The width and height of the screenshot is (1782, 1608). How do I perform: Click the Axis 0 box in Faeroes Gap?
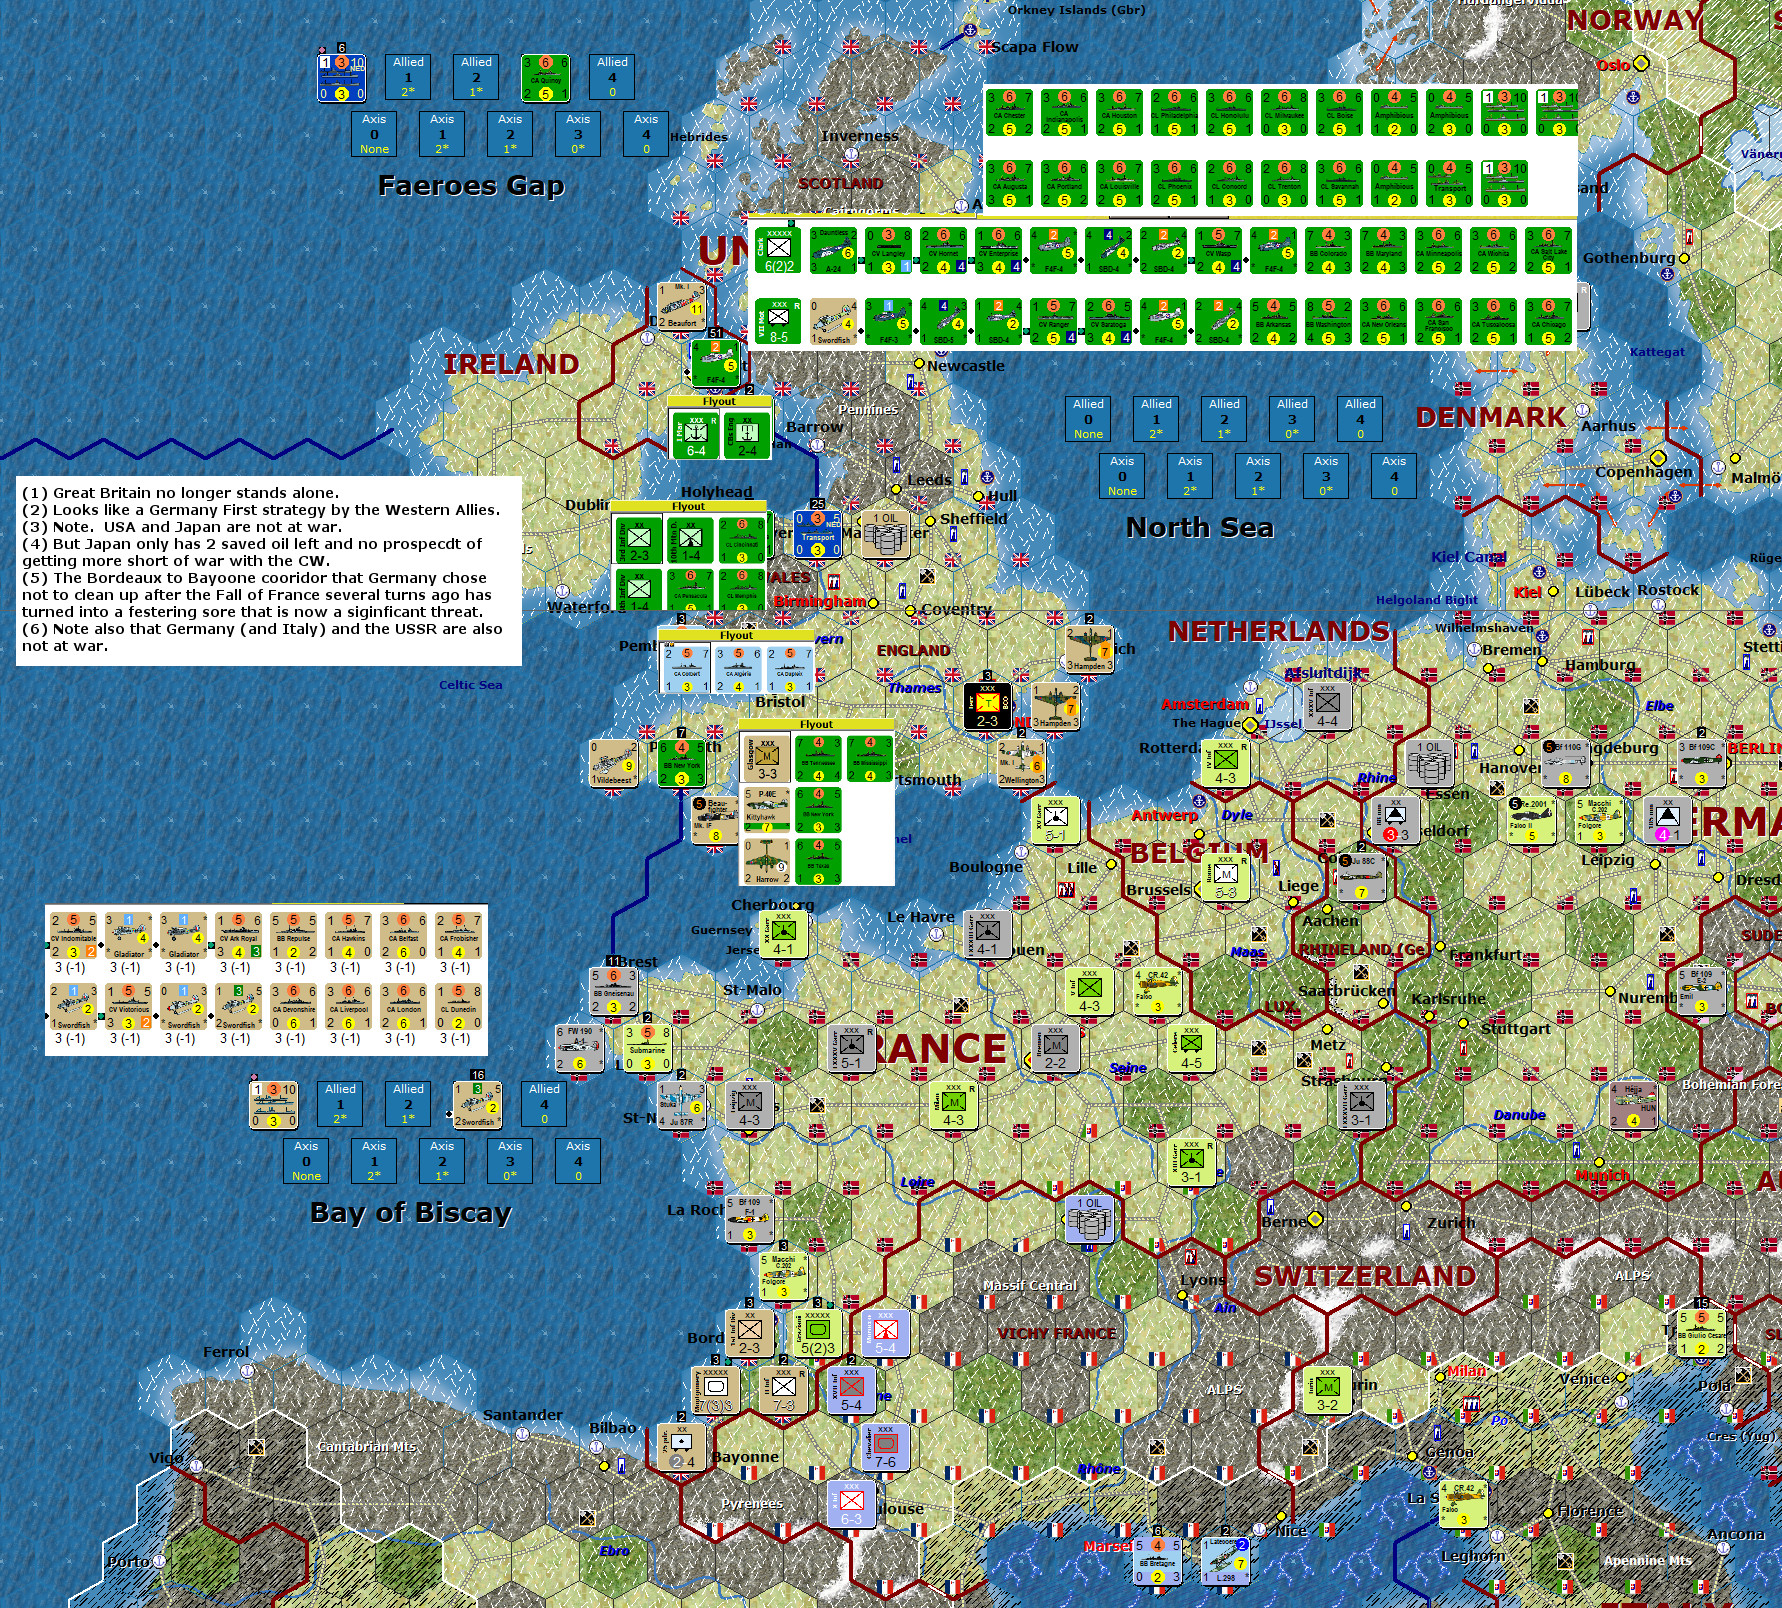pos(374,134)
